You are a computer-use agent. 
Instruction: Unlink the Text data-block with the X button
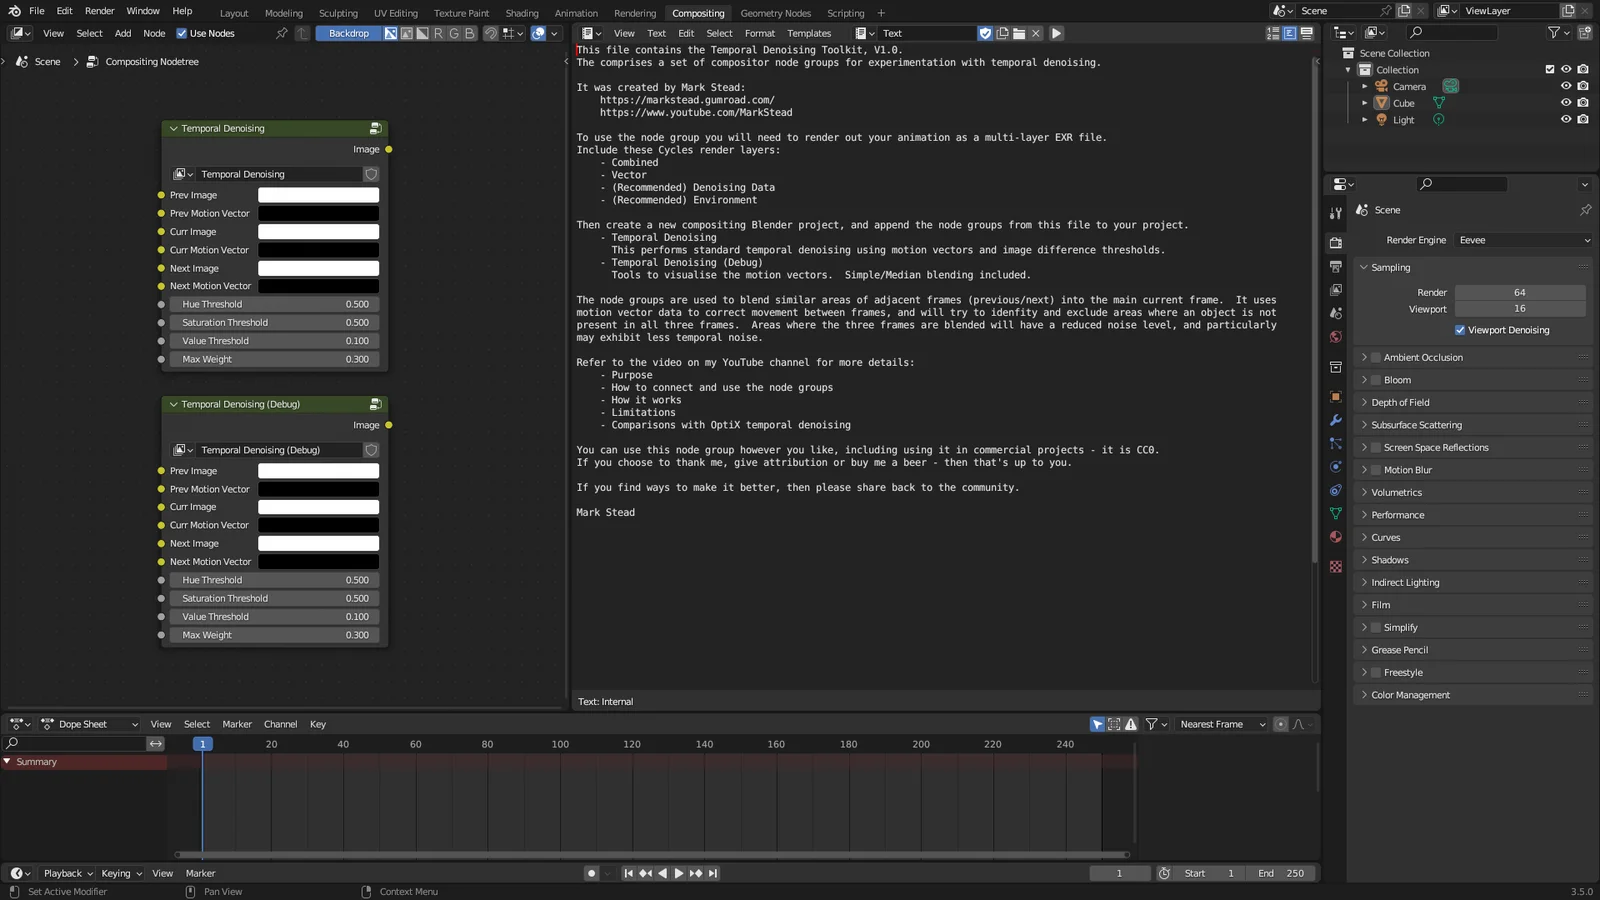click(1036, 33)
